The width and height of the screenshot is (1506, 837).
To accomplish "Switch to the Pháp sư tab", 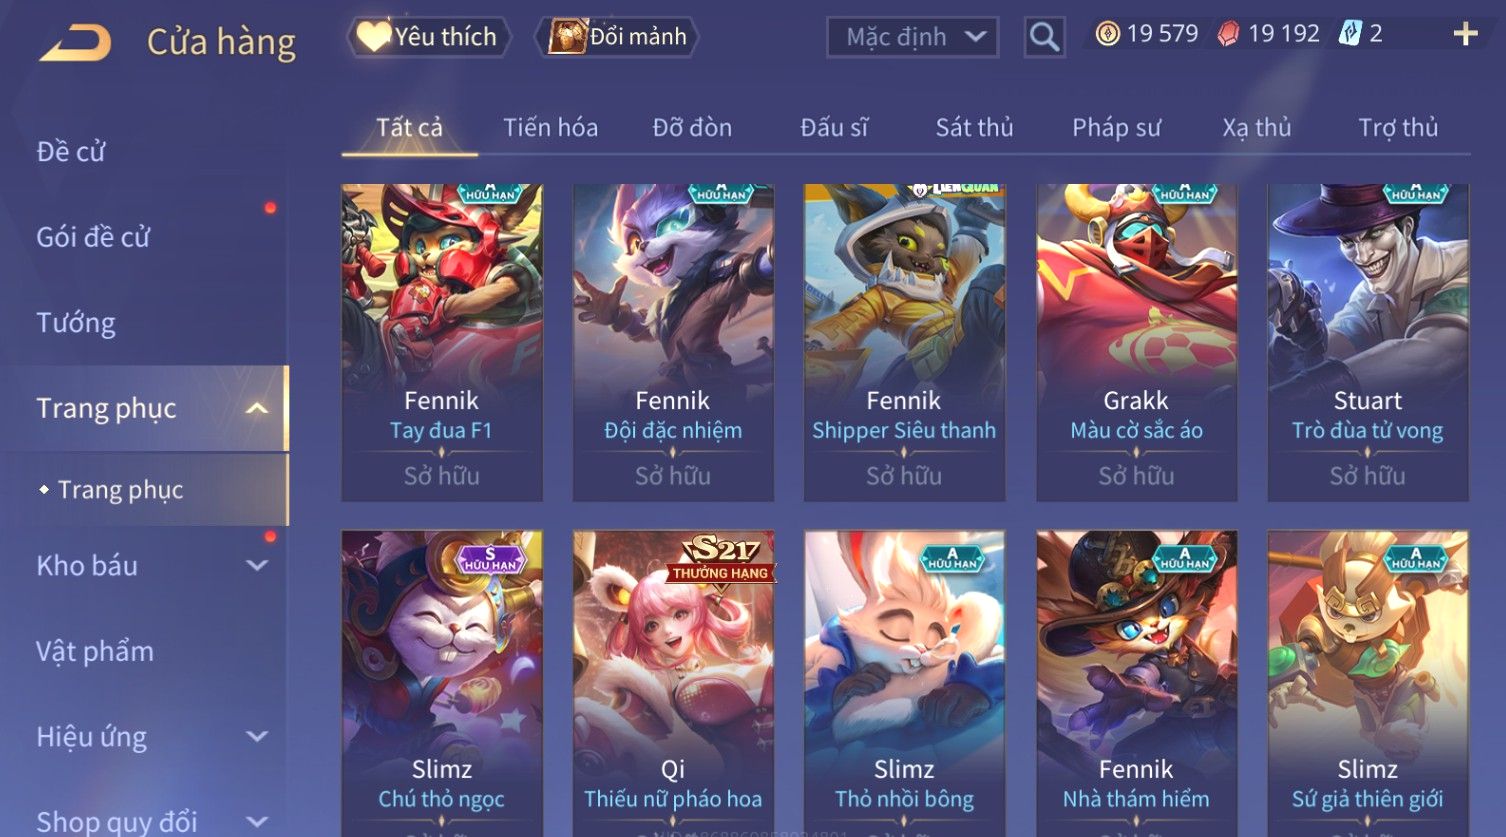I will 1116,127.
